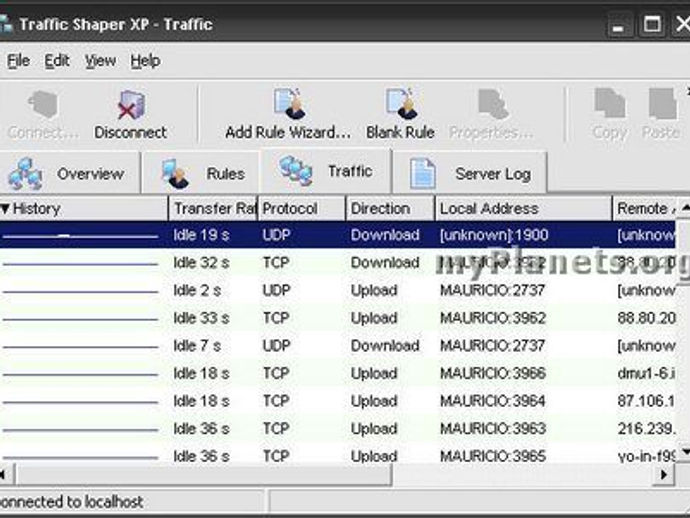Select the Idle 7 s row
Image resolution: width=690 pixels, height=518 pixels.
click(x=338, y=346)
